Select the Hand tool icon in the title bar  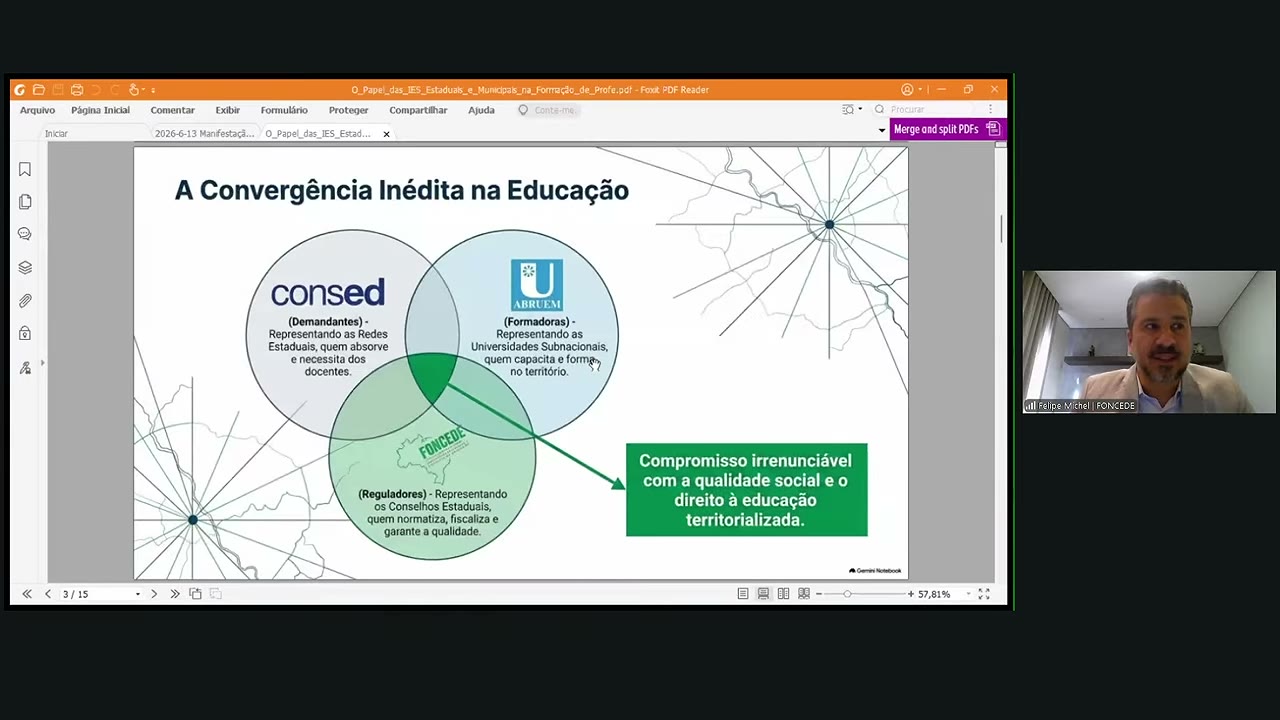(134, 89)
